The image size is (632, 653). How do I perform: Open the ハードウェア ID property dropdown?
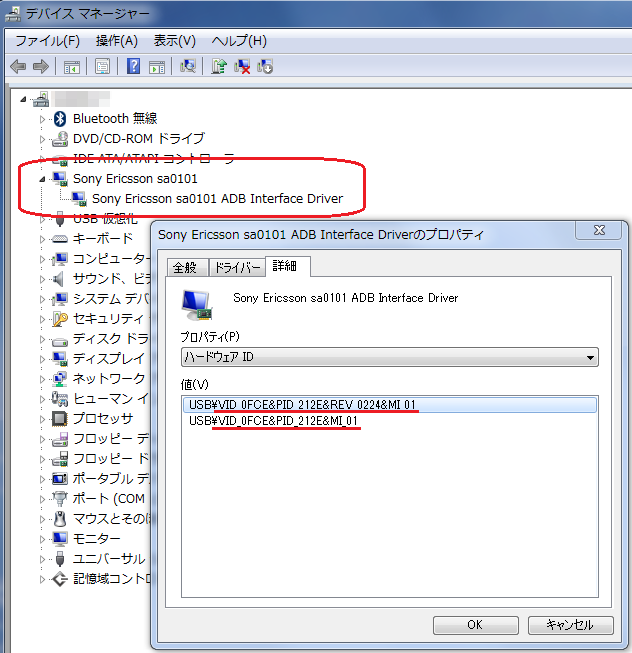coord(390,357)
